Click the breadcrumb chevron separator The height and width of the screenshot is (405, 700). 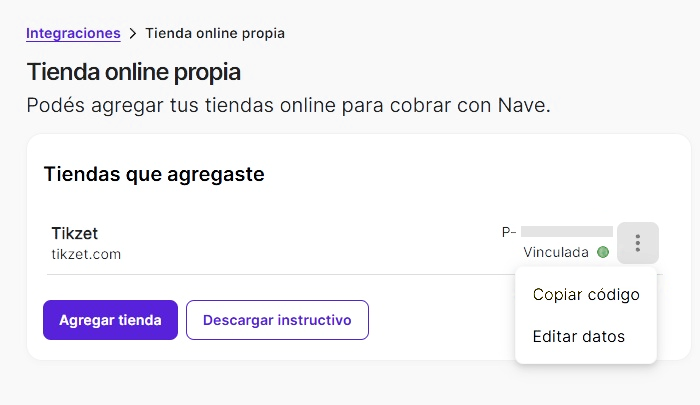(133, 33)
